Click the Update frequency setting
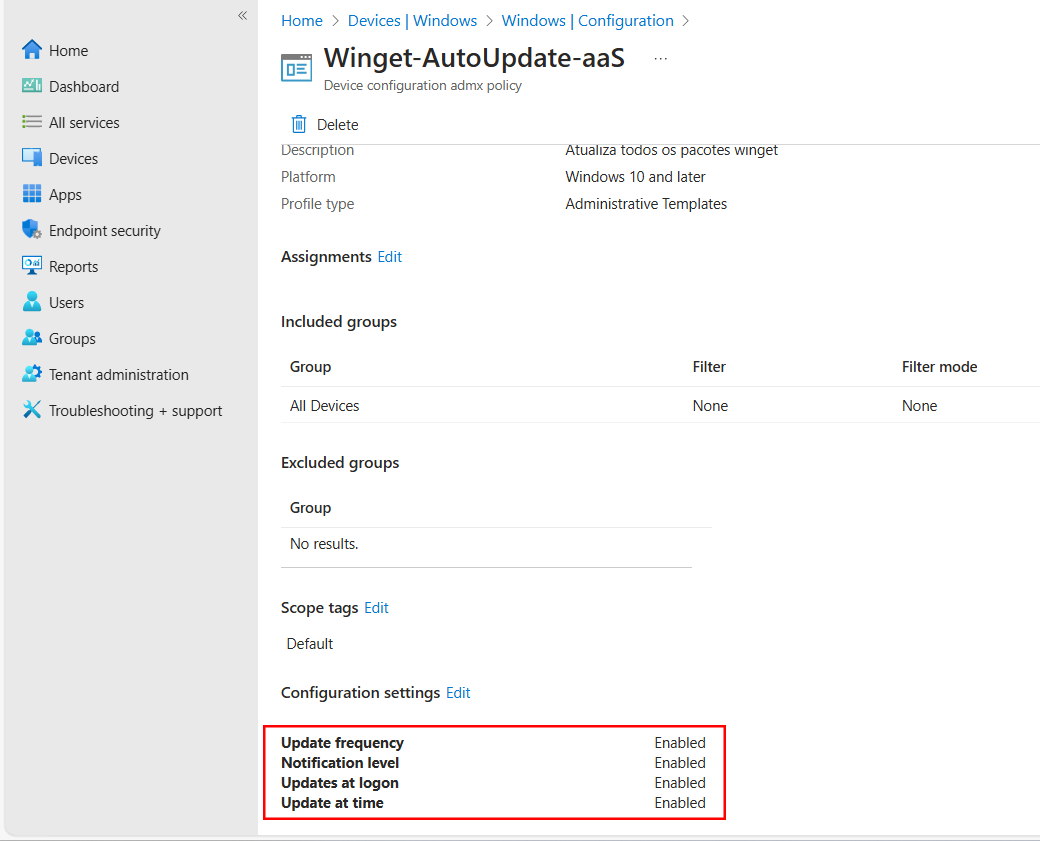Screen dimensions: 1040x841 pyautogui.click(x=342, y=743)
